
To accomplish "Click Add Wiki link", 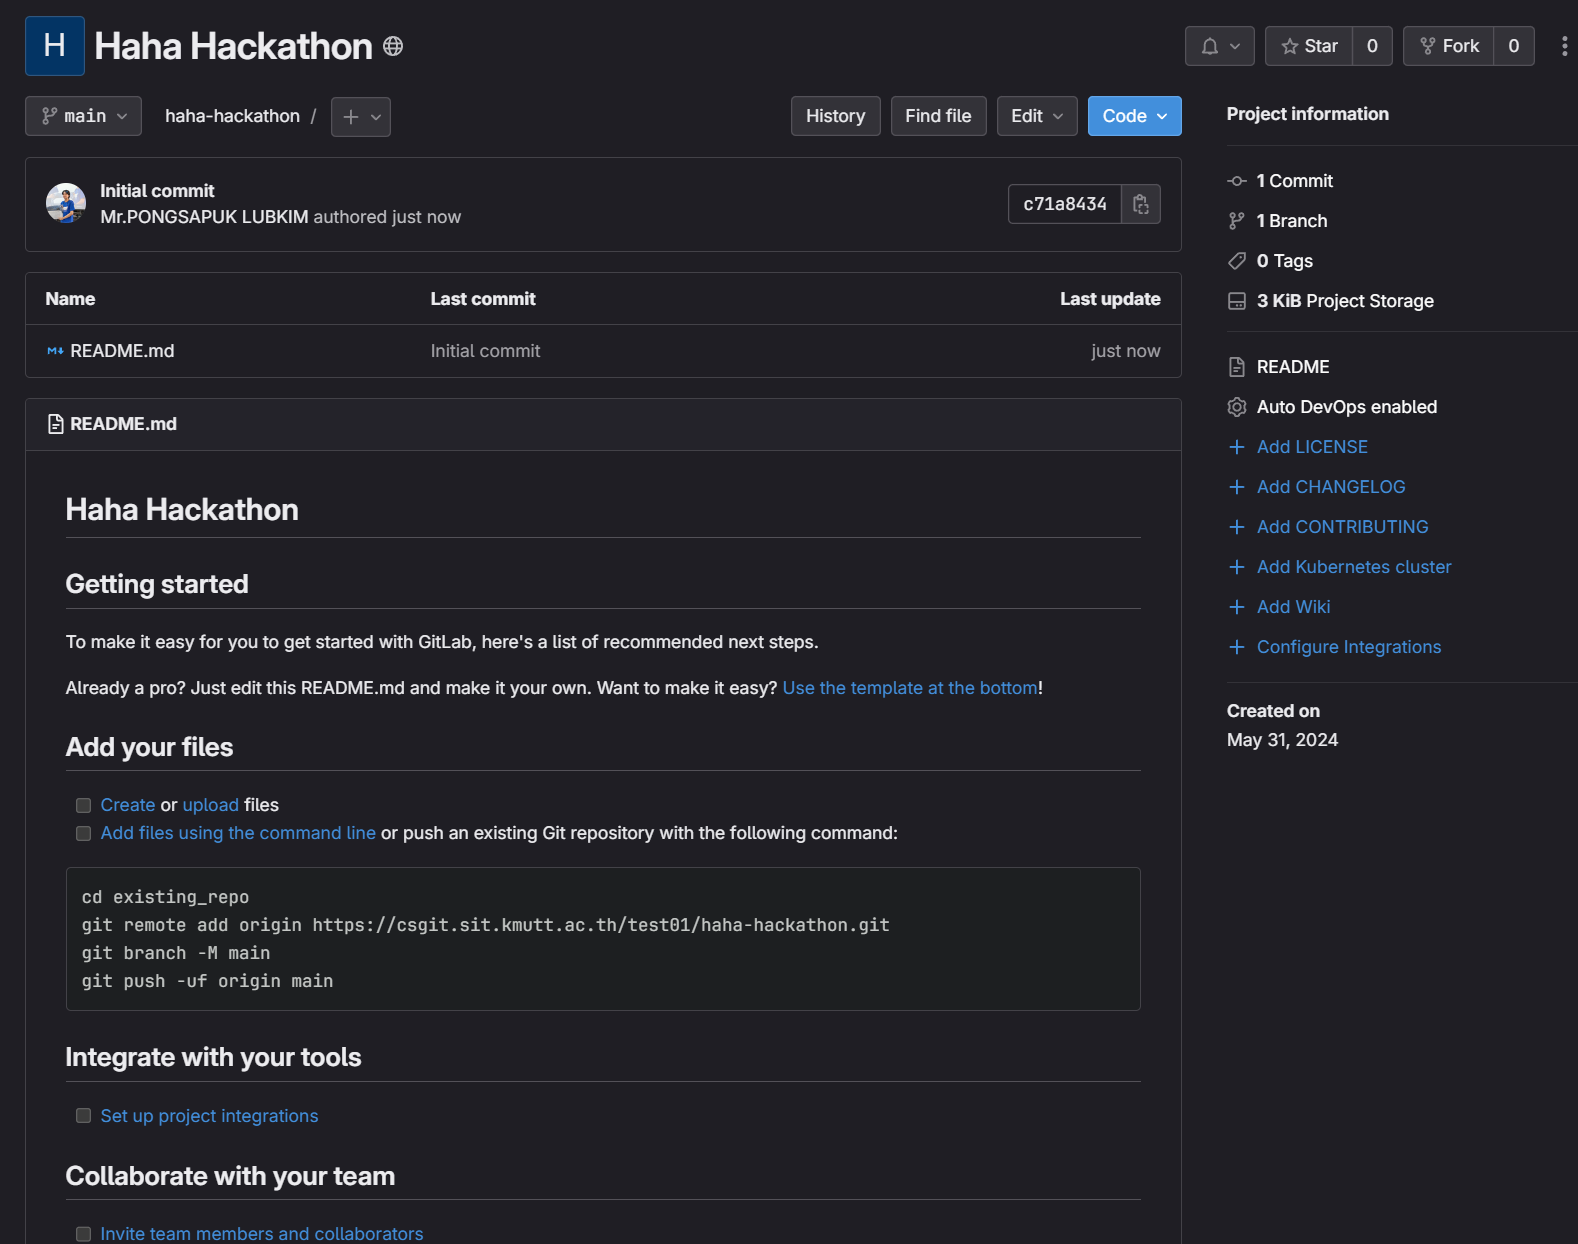I will click(x=1294, y=607).
